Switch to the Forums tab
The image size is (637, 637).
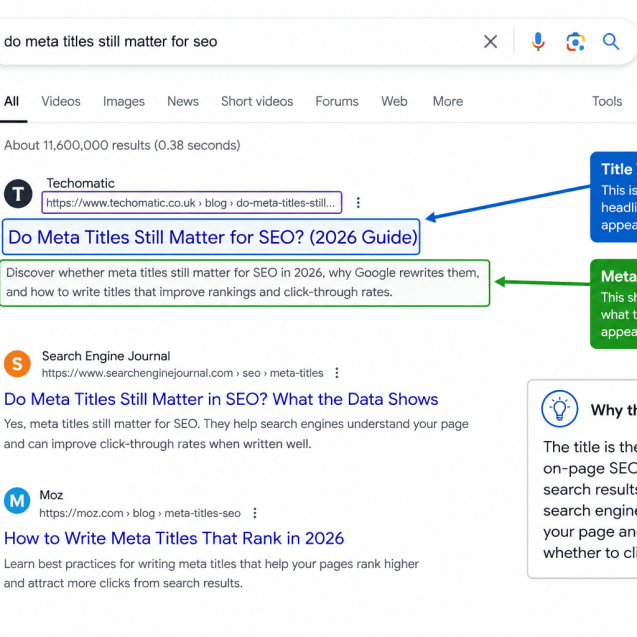coord(337,101)
